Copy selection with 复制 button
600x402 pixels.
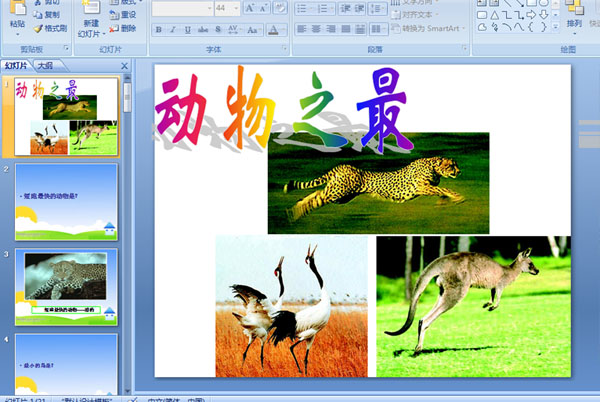[47, 15]
